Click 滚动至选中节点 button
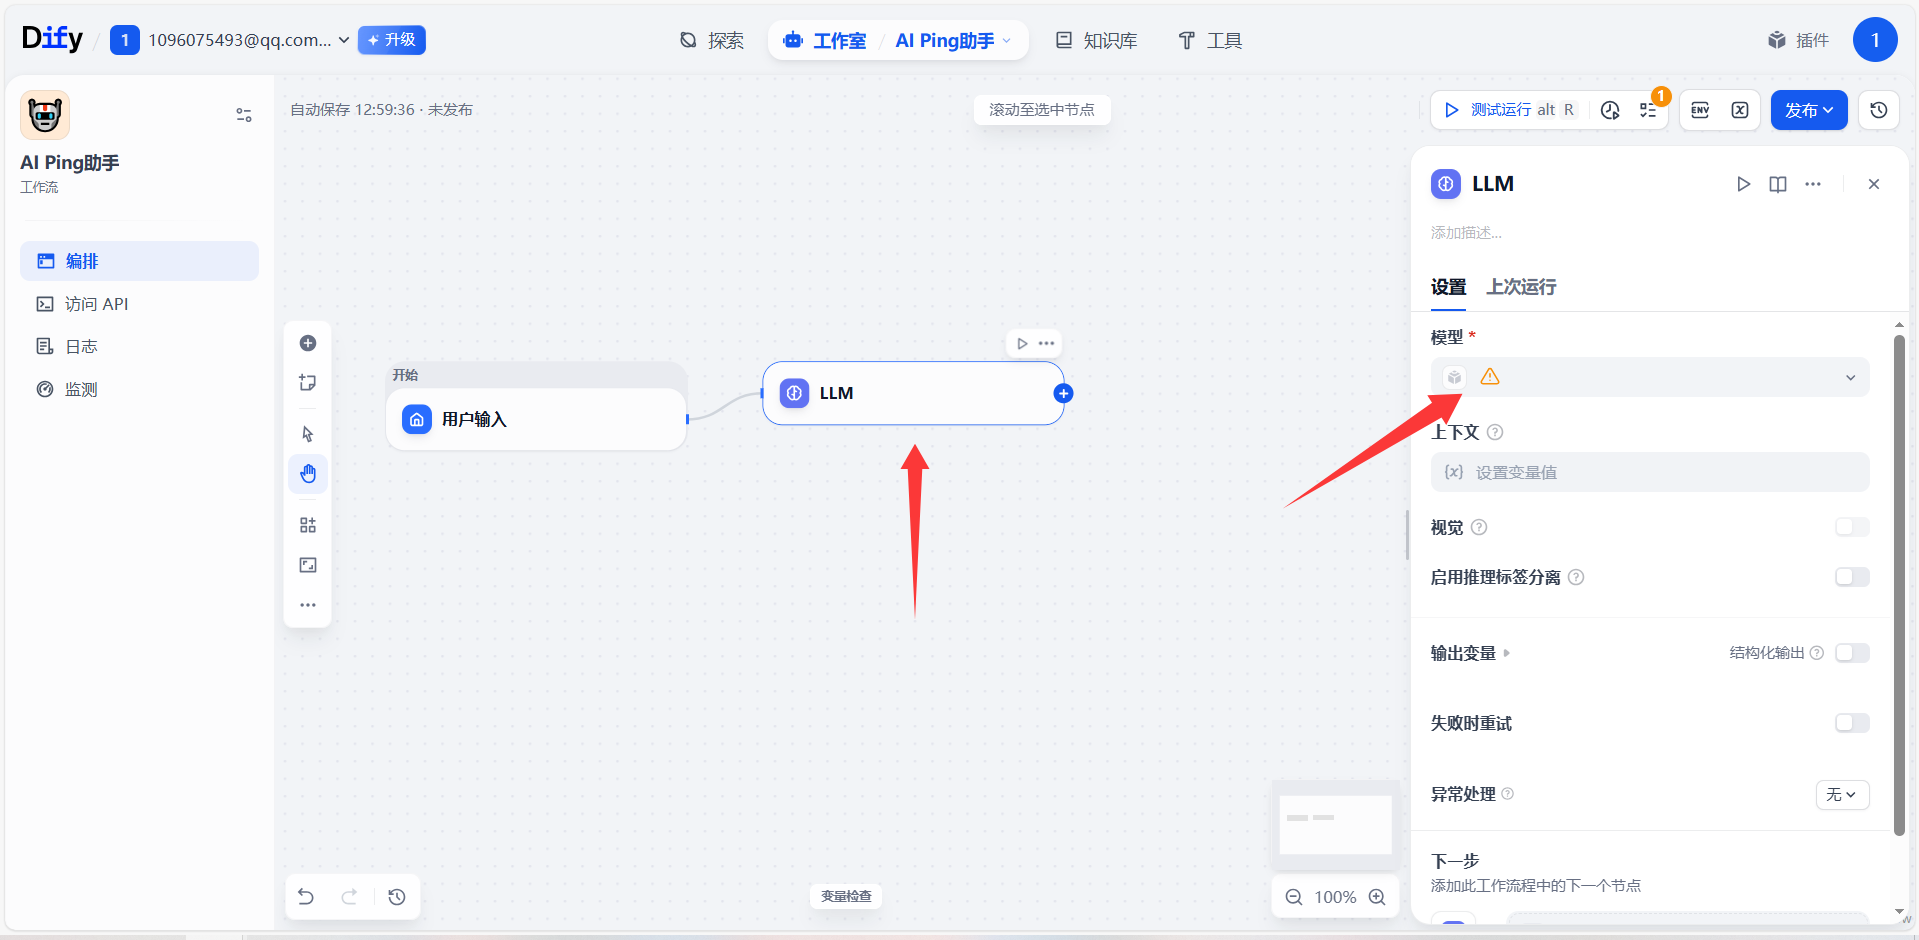Screen dimensions: 1919x940 pos(1042,110)
